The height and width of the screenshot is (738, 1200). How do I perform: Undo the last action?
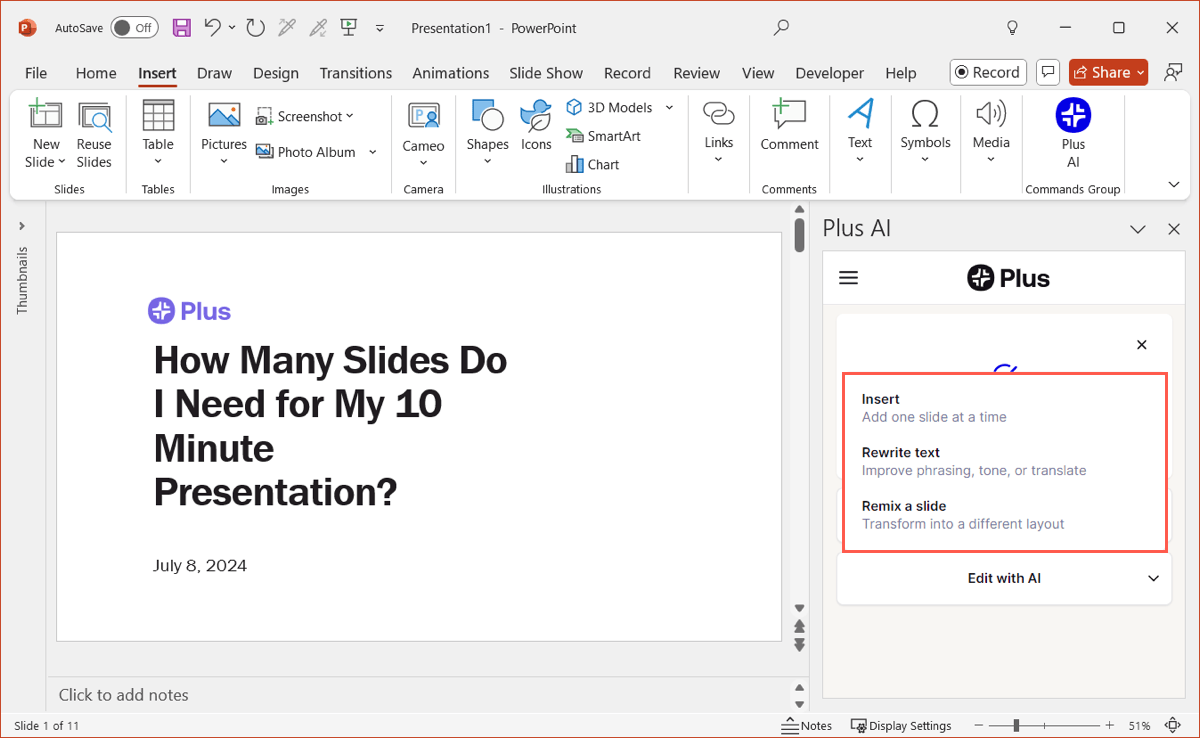[x=213, y=28]
